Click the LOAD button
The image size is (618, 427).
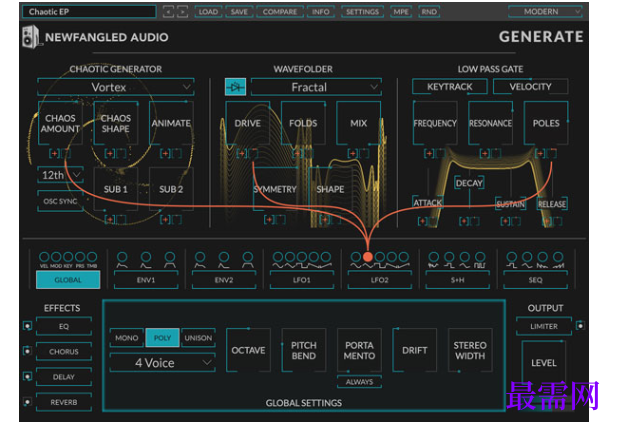pyautogui.click(x=208, y=12)
